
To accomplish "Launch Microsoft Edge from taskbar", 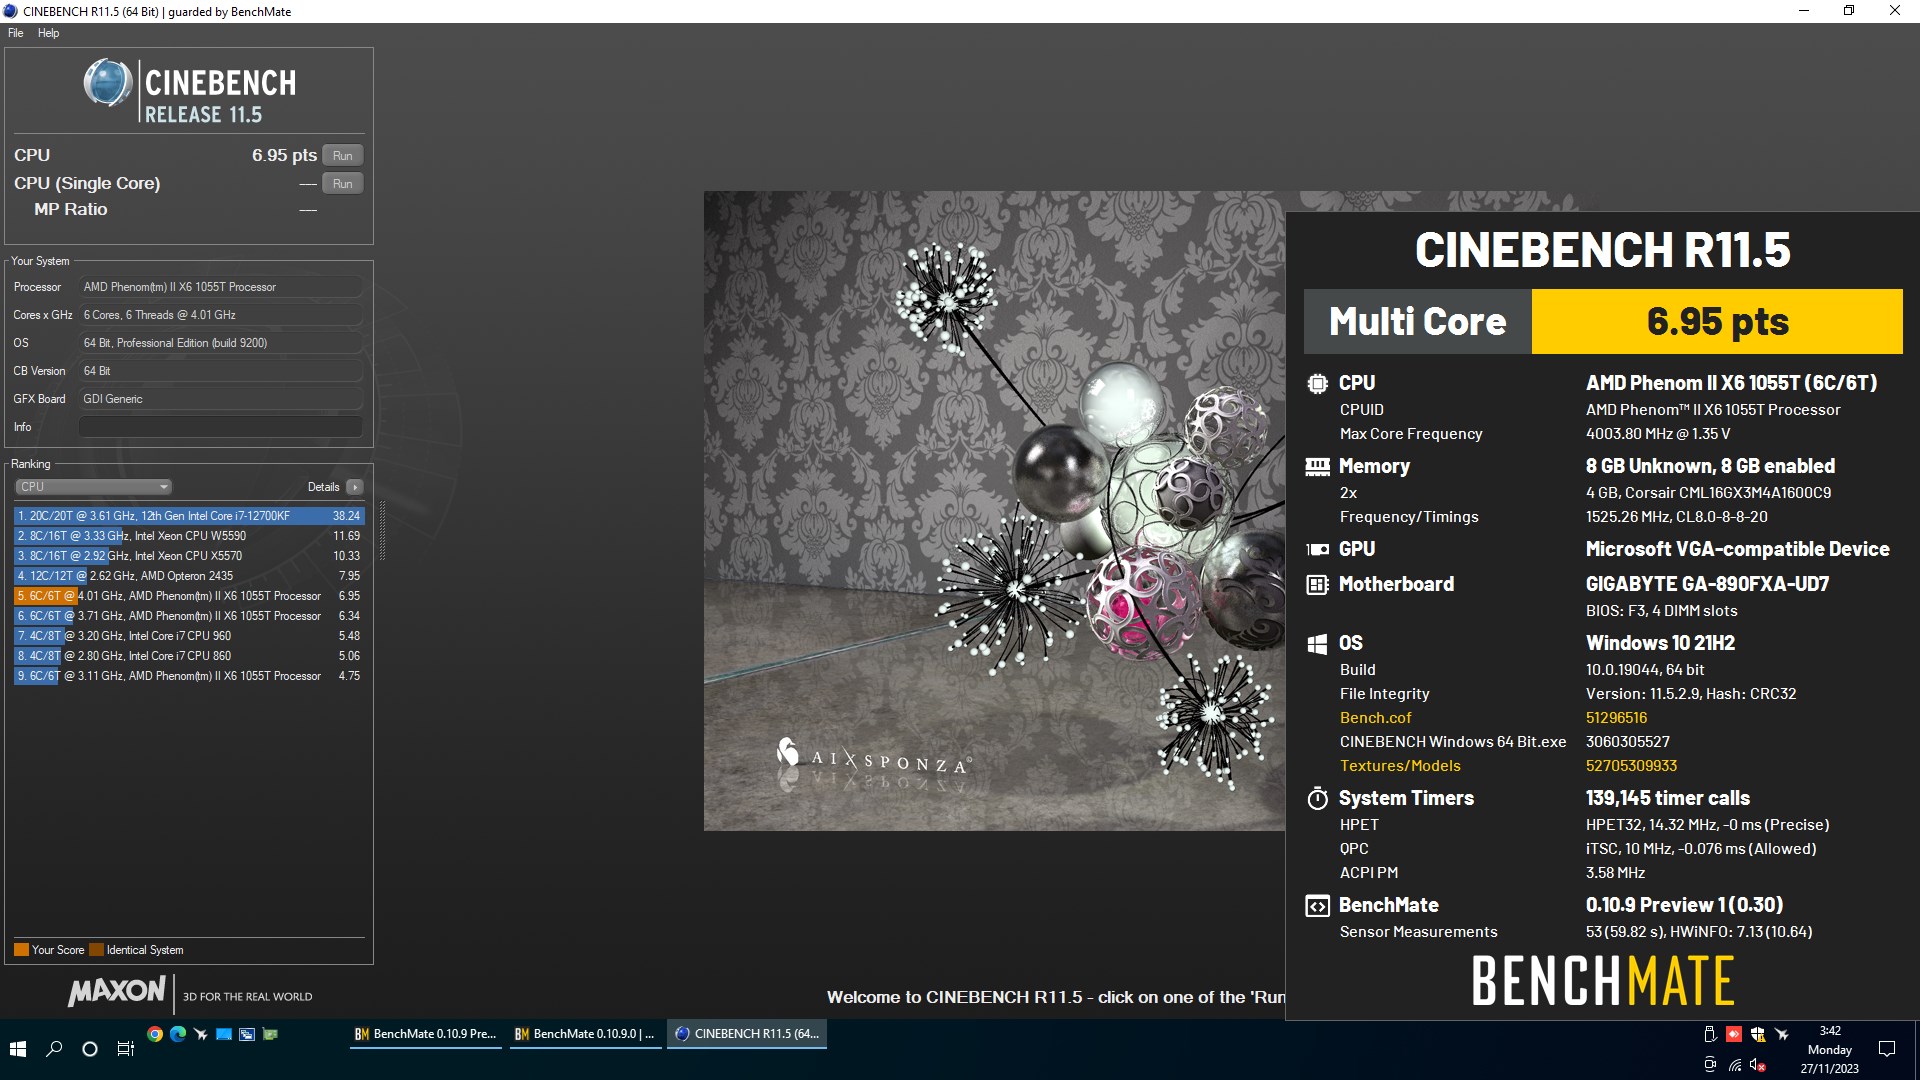I will (x=178, y=1034).
